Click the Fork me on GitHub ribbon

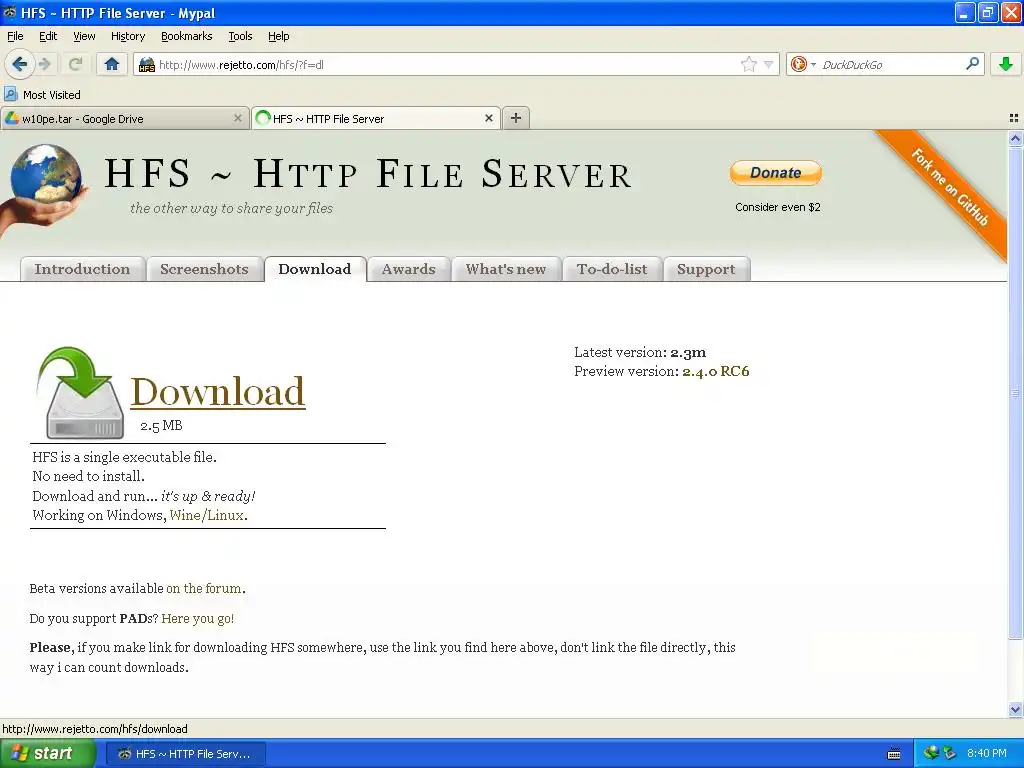click(950, 186)
